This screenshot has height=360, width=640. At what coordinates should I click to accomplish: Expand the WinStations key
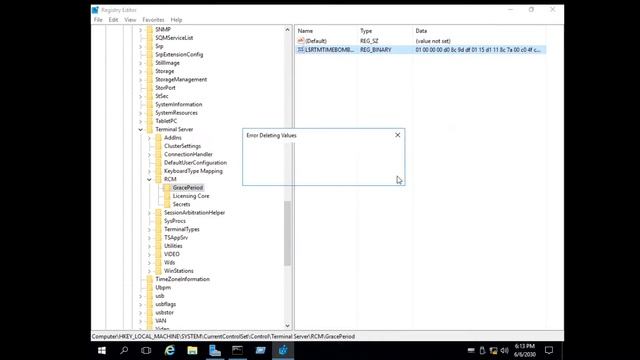pos(149,271)
